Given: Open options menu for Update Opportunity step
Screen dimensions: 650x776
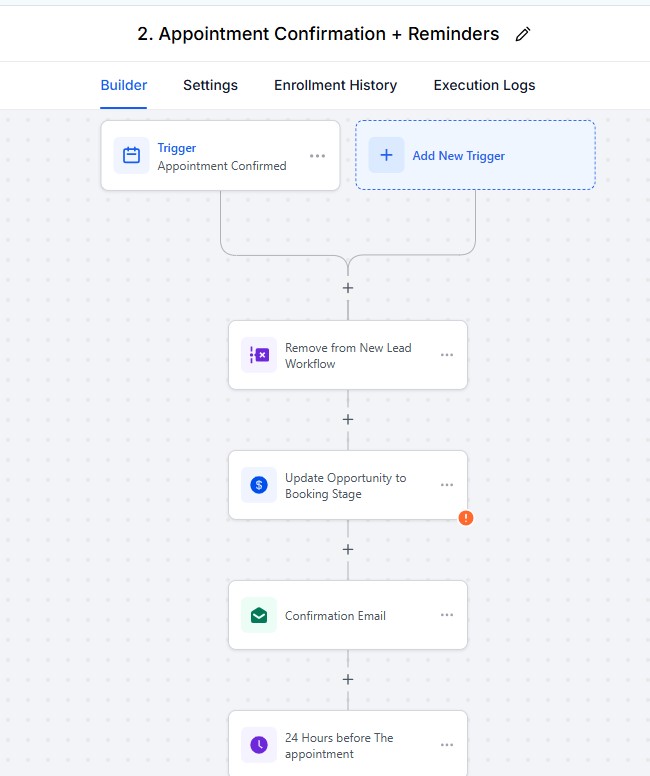Looking at the screenshot, I should tap(446, 486).
